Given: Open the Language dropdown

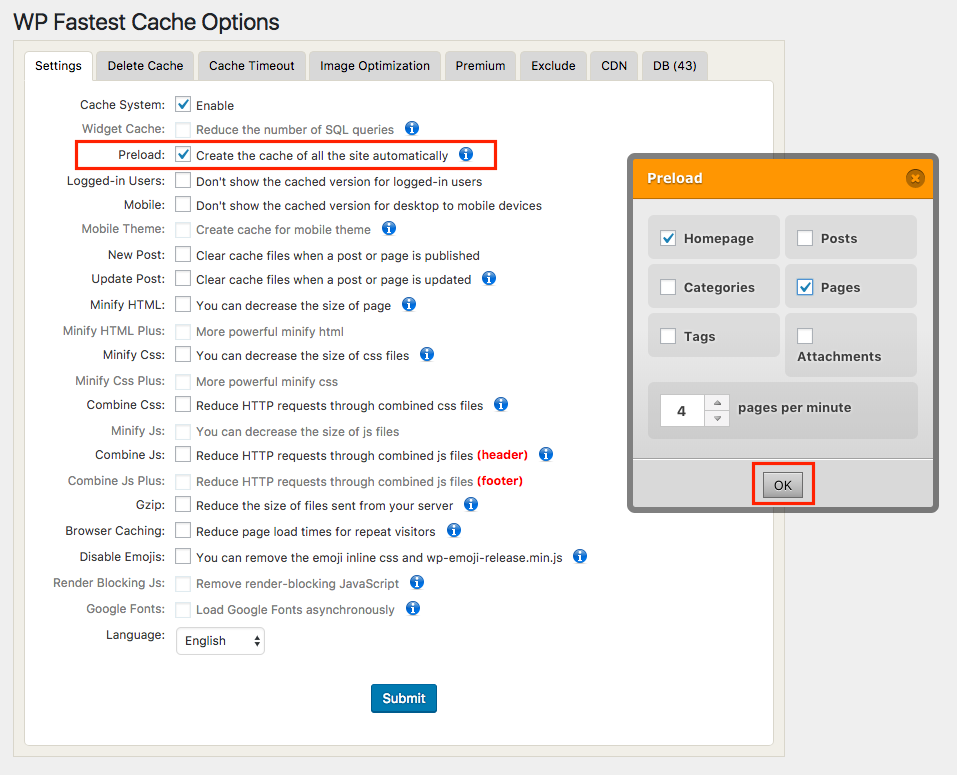Looking at the screenshot, I should pyautogui.click(x=220, y=641).
